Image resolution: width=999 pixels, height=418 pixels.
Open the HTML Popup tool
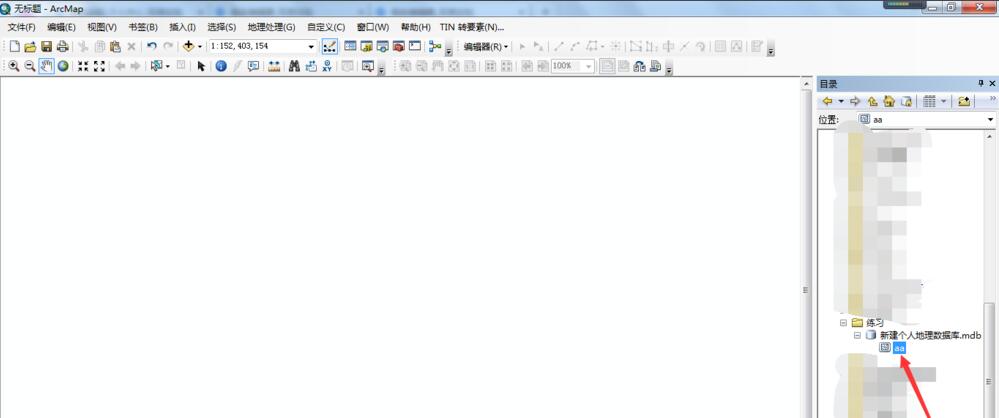point(254,66)
